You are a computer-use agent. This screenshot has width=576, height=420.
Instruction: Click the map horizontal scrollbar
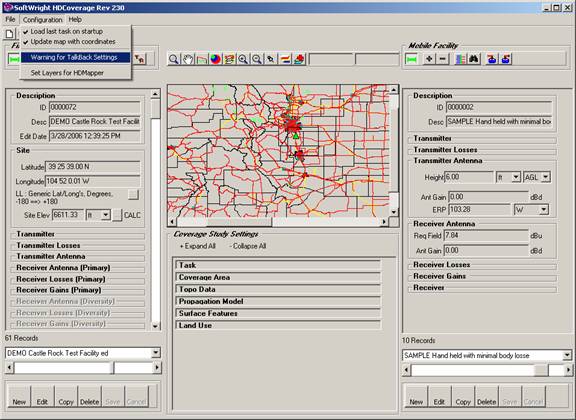(279, 222)
